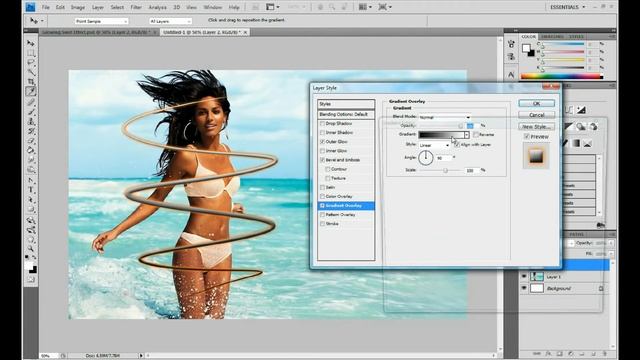The height and width of the screenshot is (360, 640).
Task: Click the New Style... button
Action: pos(536,127)
